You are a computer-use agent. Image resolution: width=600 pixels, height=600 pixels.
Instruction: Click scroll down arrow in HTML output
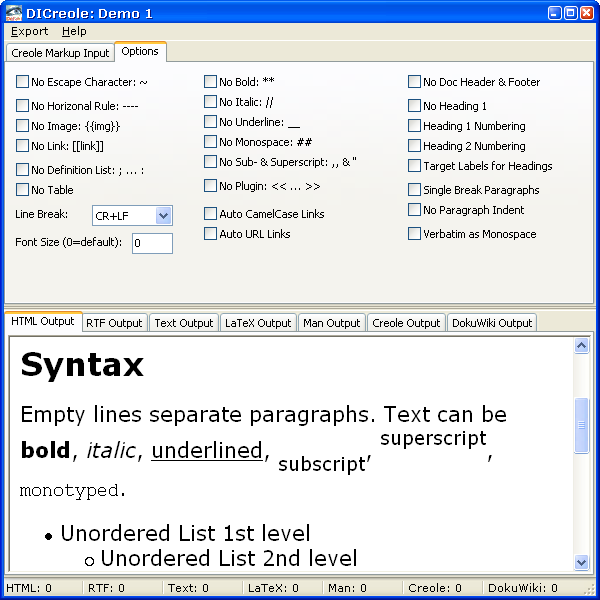[x=582, y=562]
